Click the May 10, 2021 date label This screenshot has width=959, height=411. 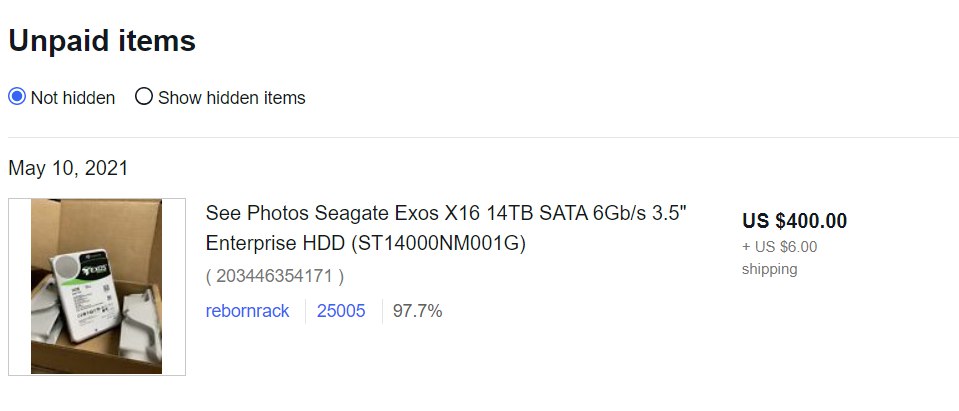point(68,168)
